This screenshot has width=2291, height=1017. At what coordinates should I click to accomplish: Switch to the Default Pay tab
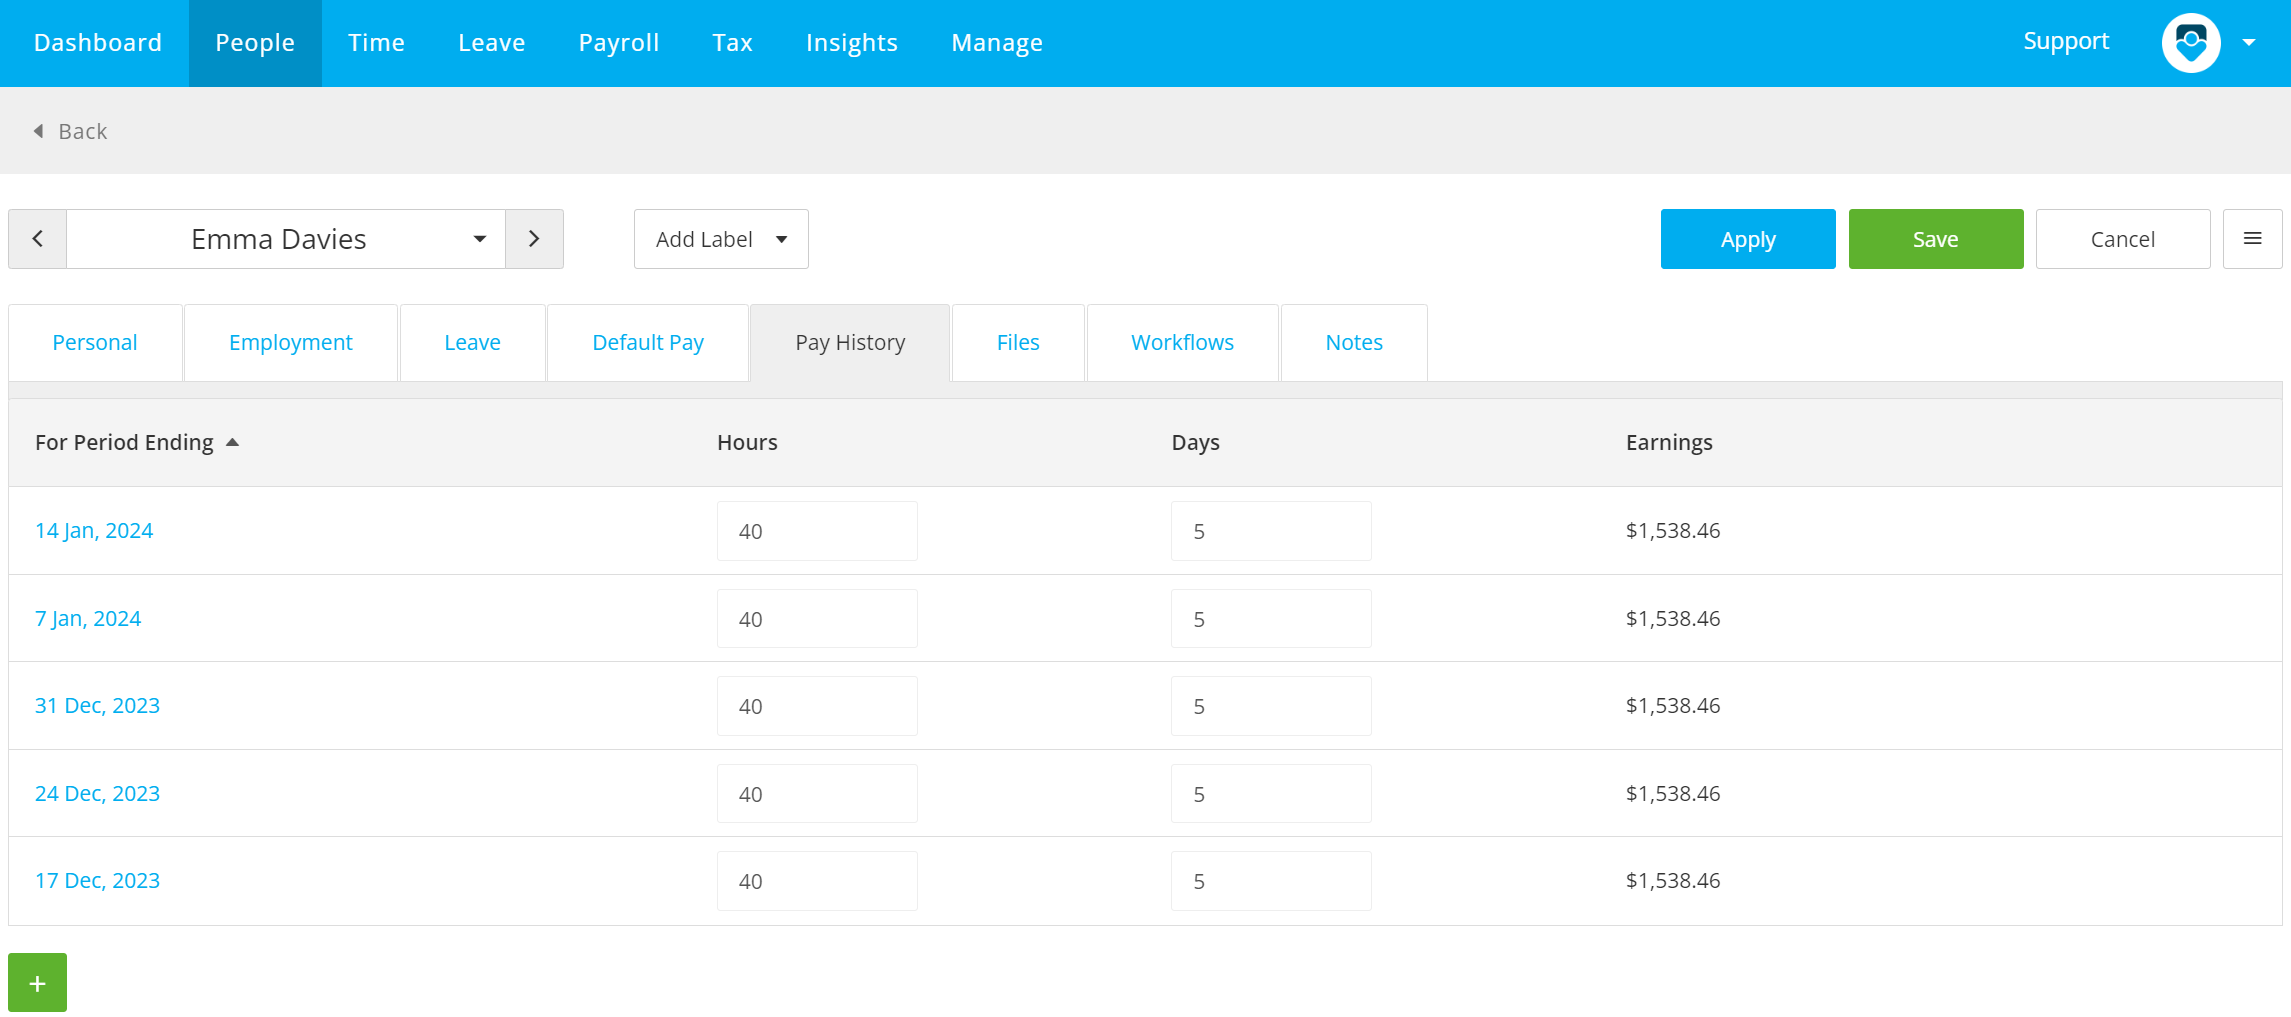click(x=648, y=342)
